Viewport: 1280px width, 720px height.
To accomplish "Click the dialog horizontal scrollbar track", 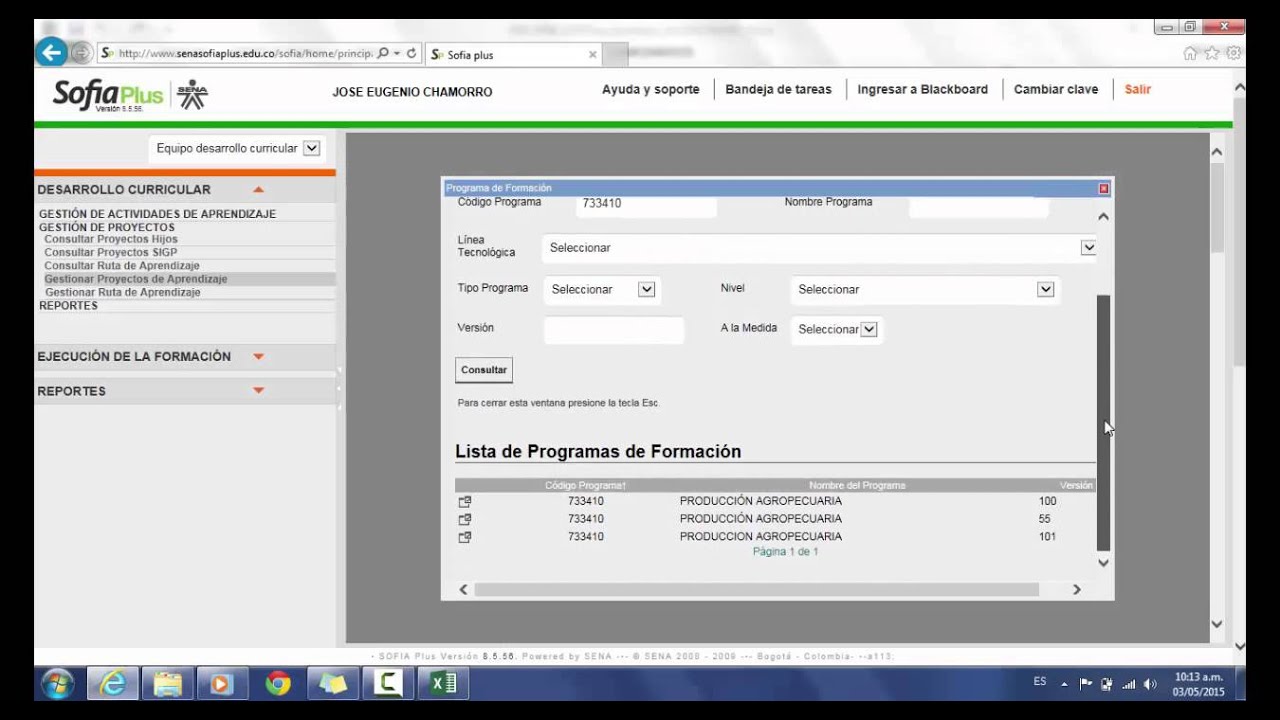I will tap(756, 590).
